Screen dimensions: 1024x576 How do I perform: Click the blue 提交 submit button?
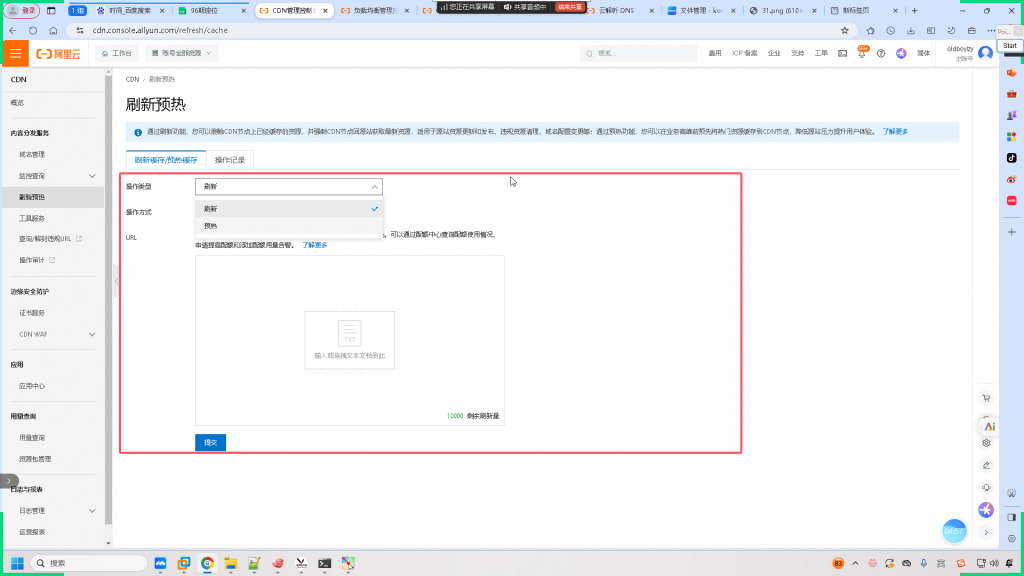[x=210, y=442]
